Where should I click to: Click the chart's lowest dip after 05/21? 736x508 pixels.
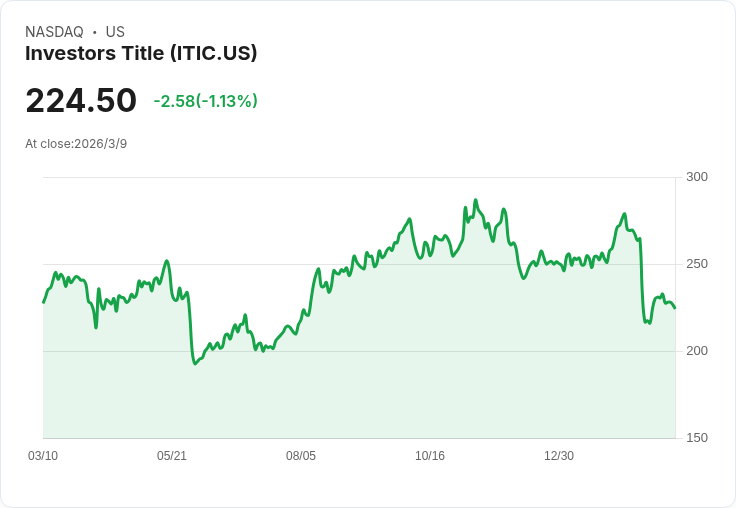[195, 364]
